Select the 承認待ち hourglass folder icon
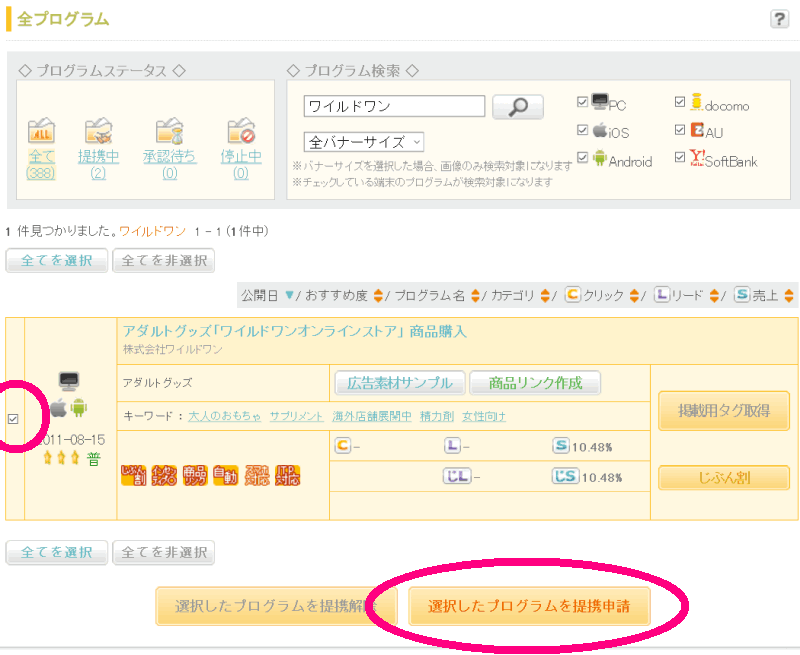 click(x=169, y=131)
